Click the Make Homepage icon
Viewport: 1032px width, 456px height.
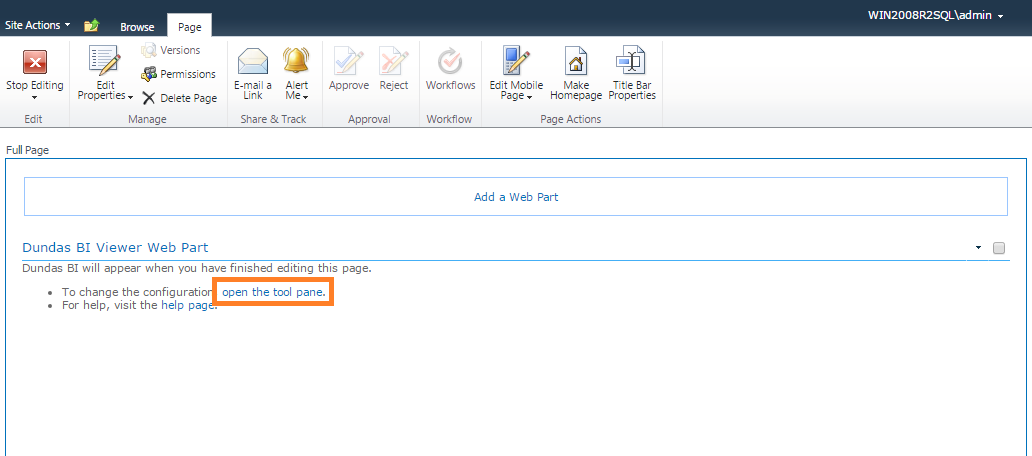[576, 61]
